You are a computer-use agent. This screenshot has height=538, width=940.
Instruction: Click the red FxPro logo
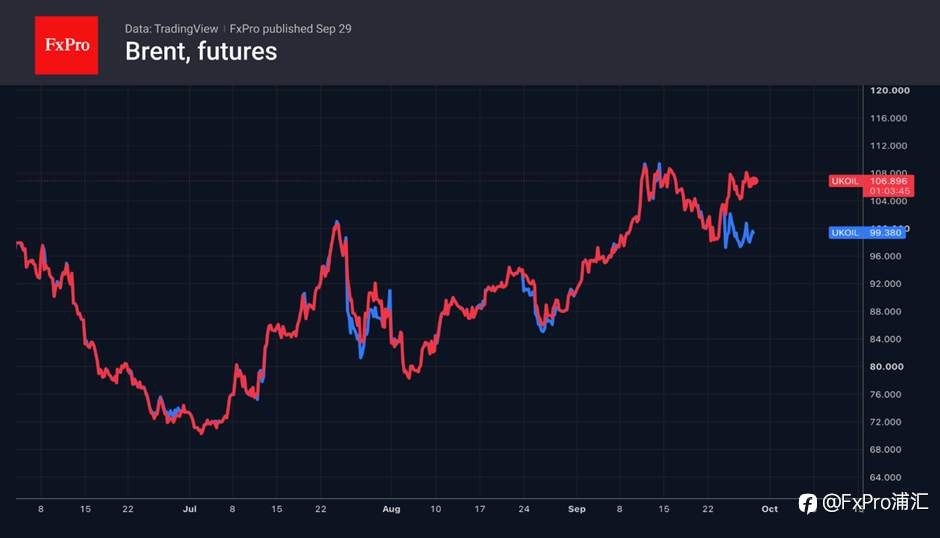click(67, 45)
